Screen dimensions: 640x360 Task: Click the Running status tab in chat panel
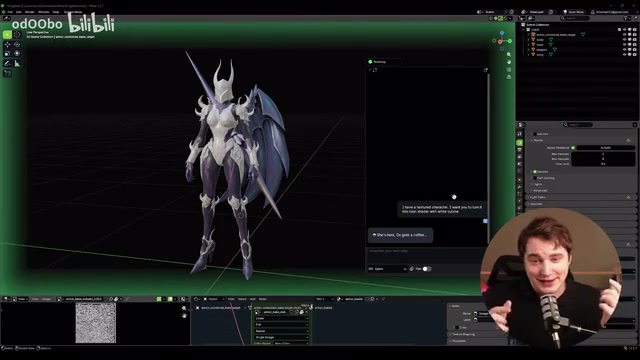pos(384,62)
